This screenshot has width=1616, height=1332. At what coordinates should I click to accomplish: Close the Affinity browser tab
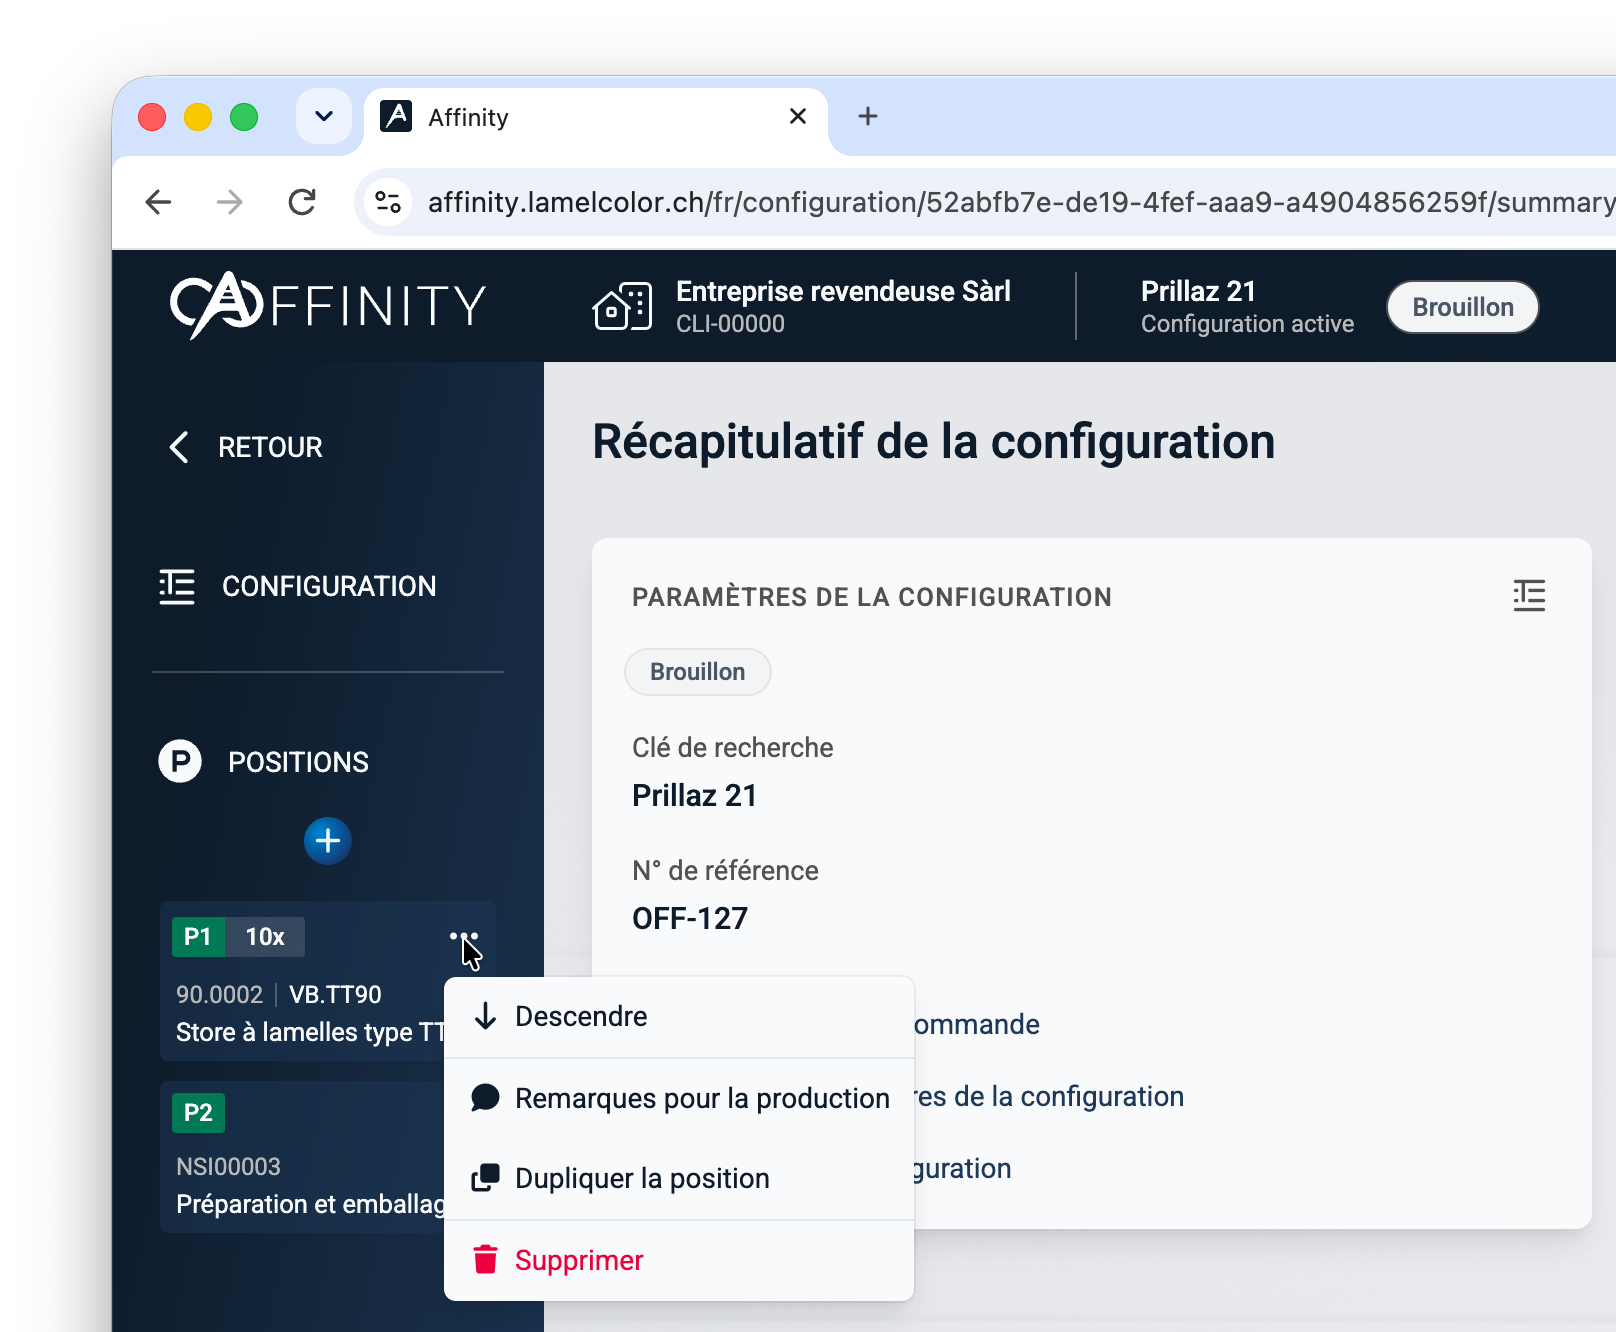(798, 117)
